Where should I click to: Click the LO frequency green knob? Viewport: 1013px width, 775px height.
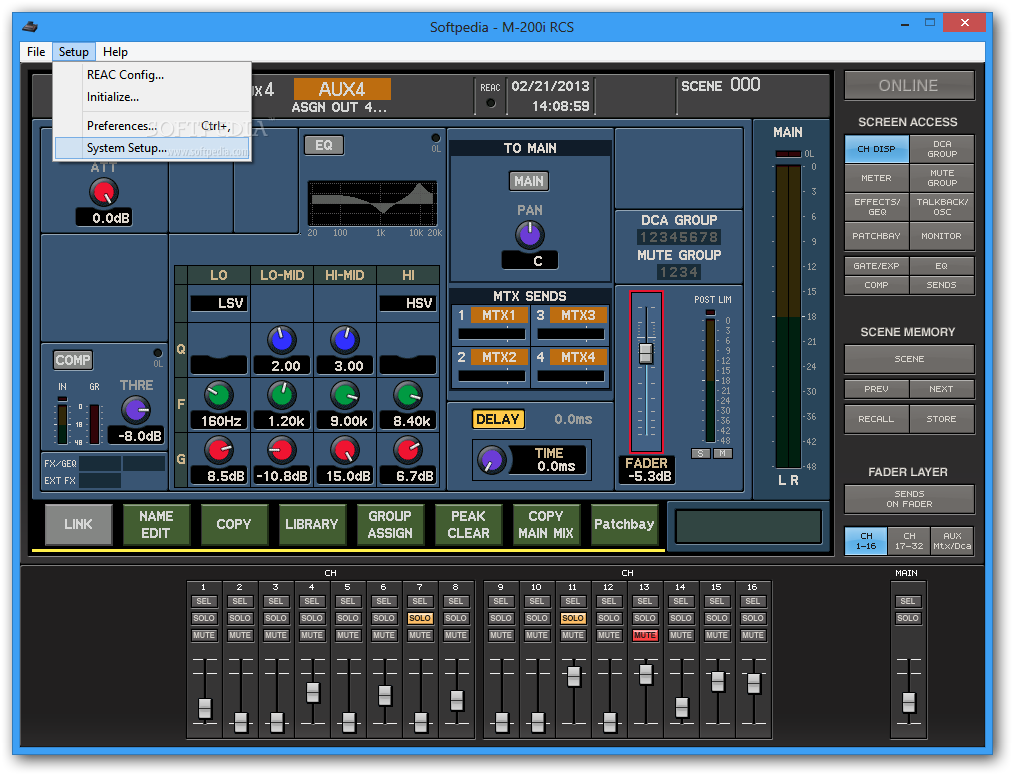pyautogui.click(x=219, y=395)
